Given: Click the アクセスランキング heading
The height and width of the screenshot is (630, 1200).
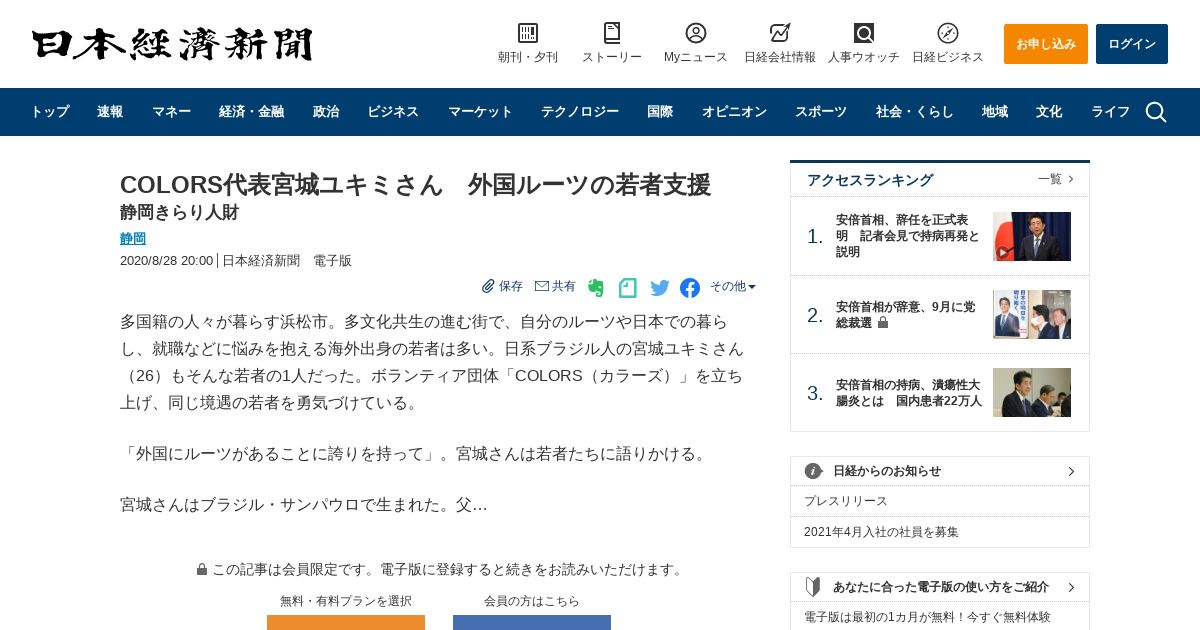Looking at the screenshot, I should [870, 180].
